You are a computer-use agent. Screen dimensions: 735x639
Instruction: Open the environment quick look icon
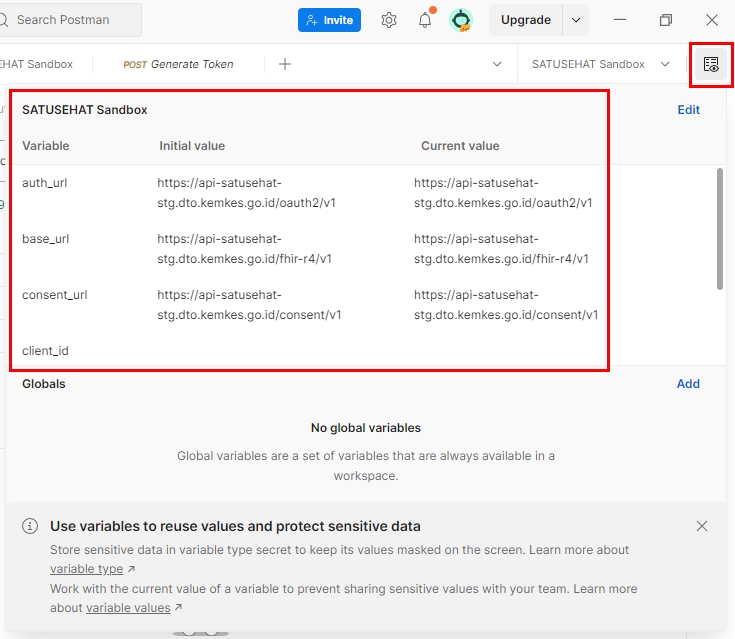click(x=711, y=64)
